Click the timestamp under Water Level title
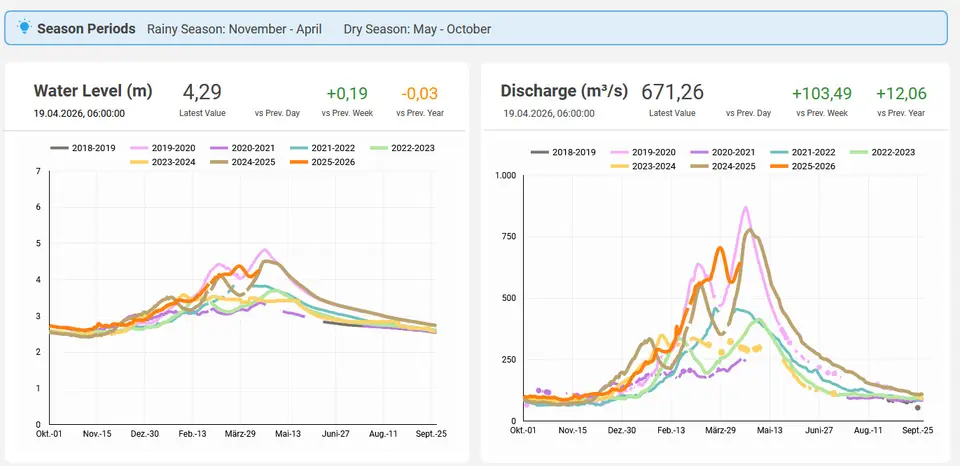Viewport: 960px width, 466px height. pos(80,113)
